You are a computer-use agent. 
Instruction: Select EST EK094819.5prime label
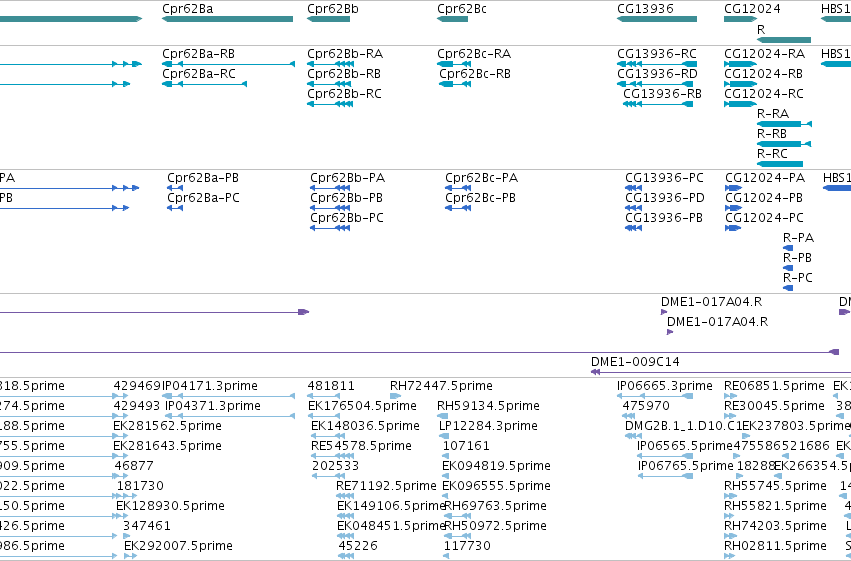tap(497, 466)
